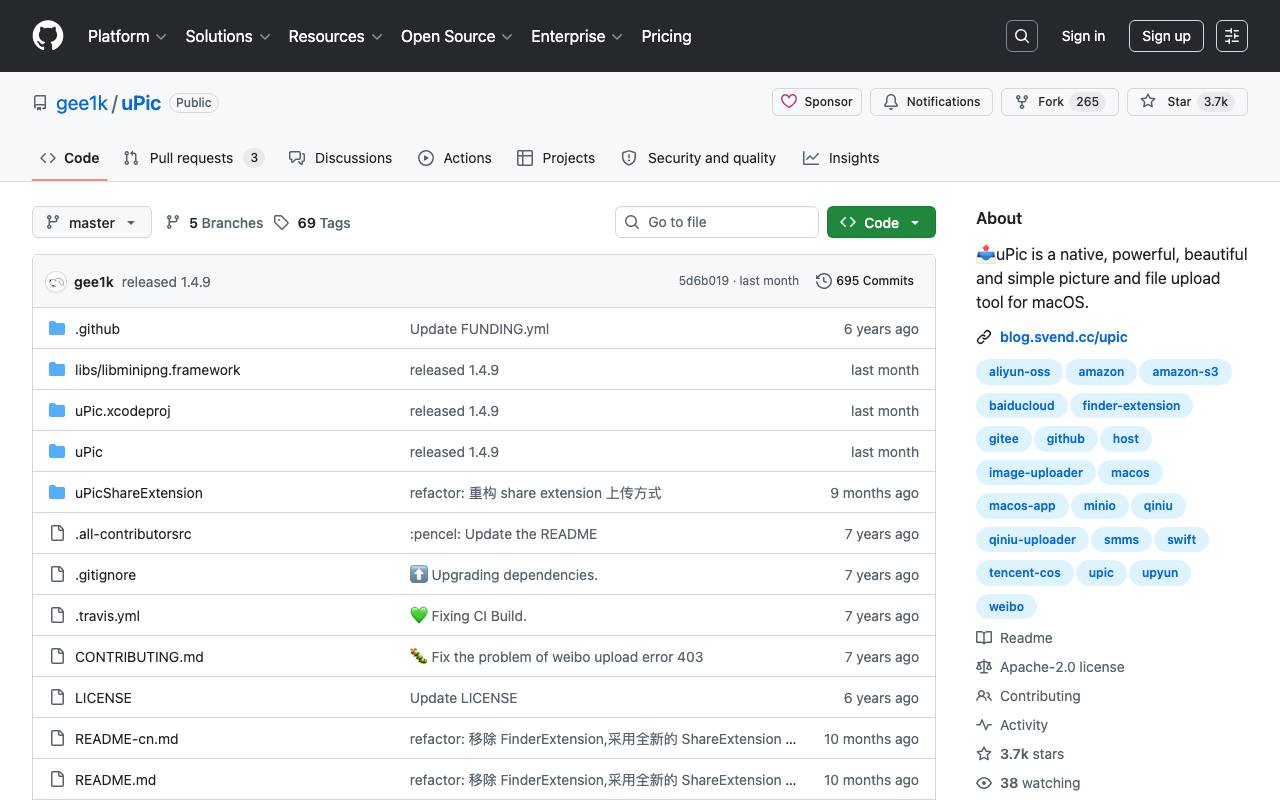Image resolution: width=1280 pixels, height=800 pixels.
Task: Click the people icon beside Contributing
Action: [984, 696]
